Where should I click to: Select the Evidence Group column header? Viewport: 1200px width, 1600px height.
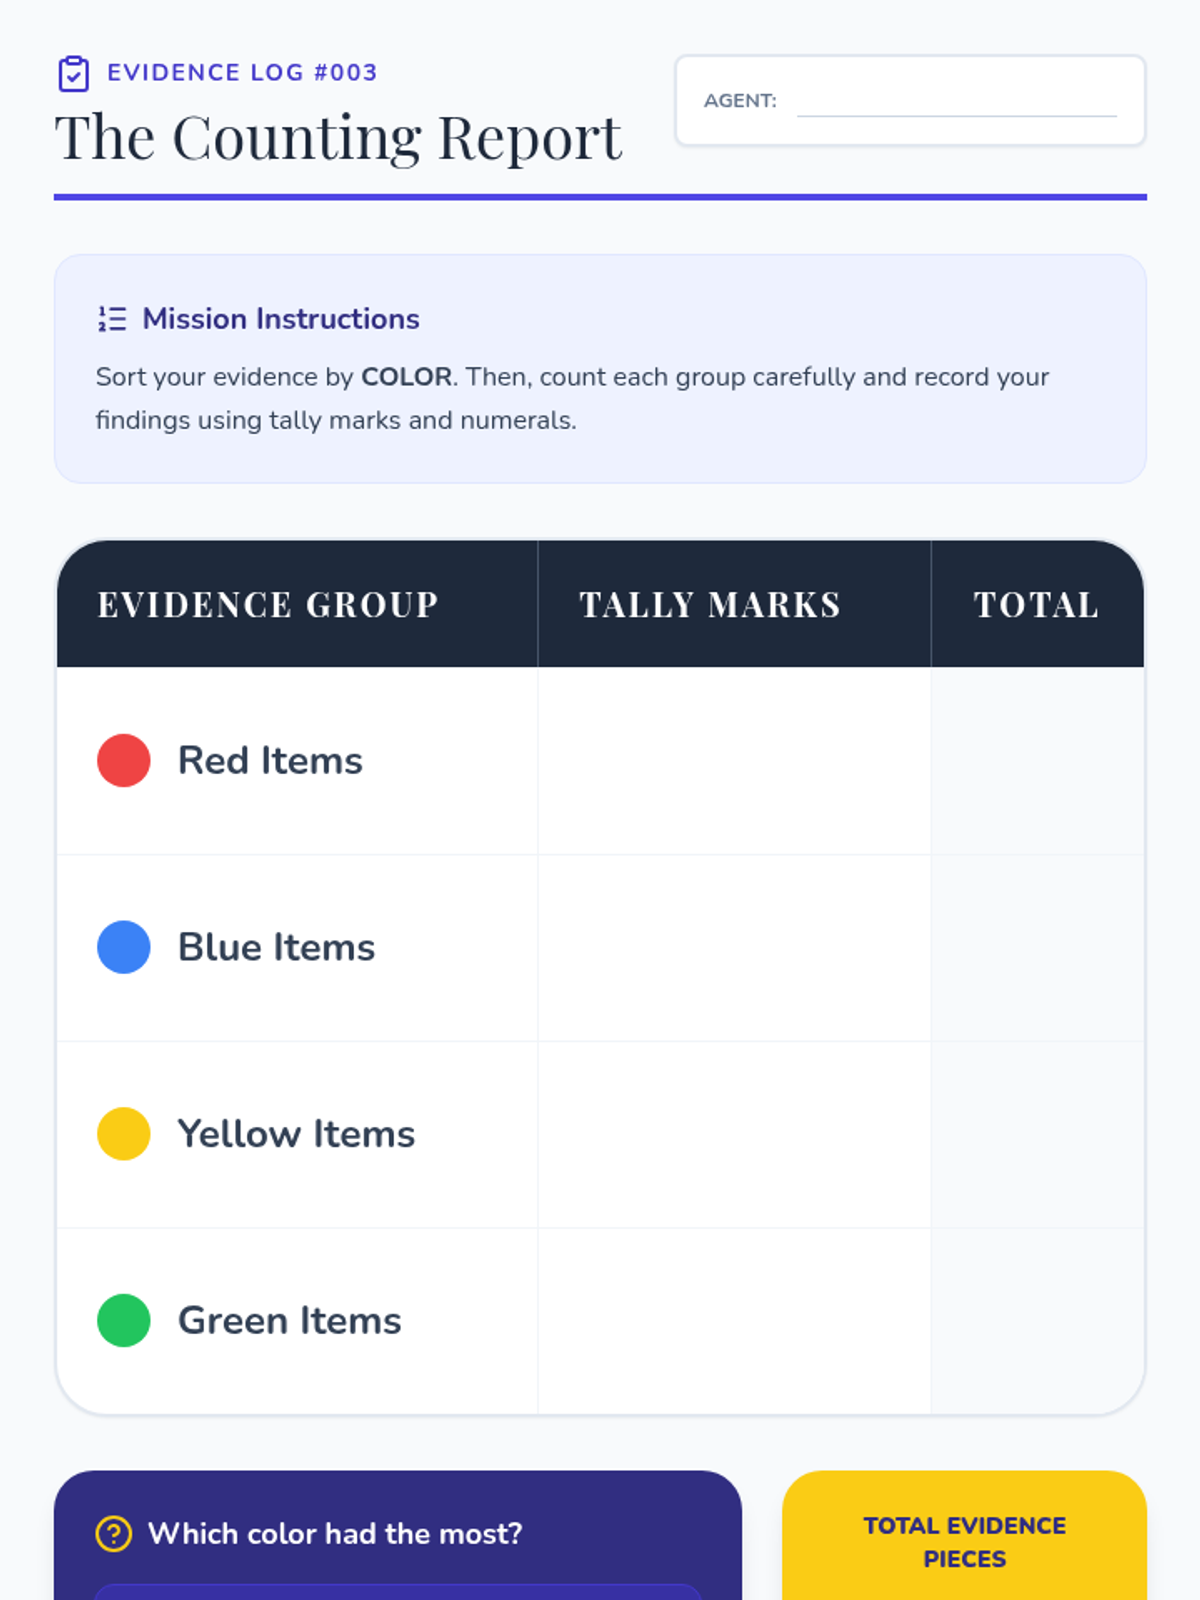(x=268, y=605)
